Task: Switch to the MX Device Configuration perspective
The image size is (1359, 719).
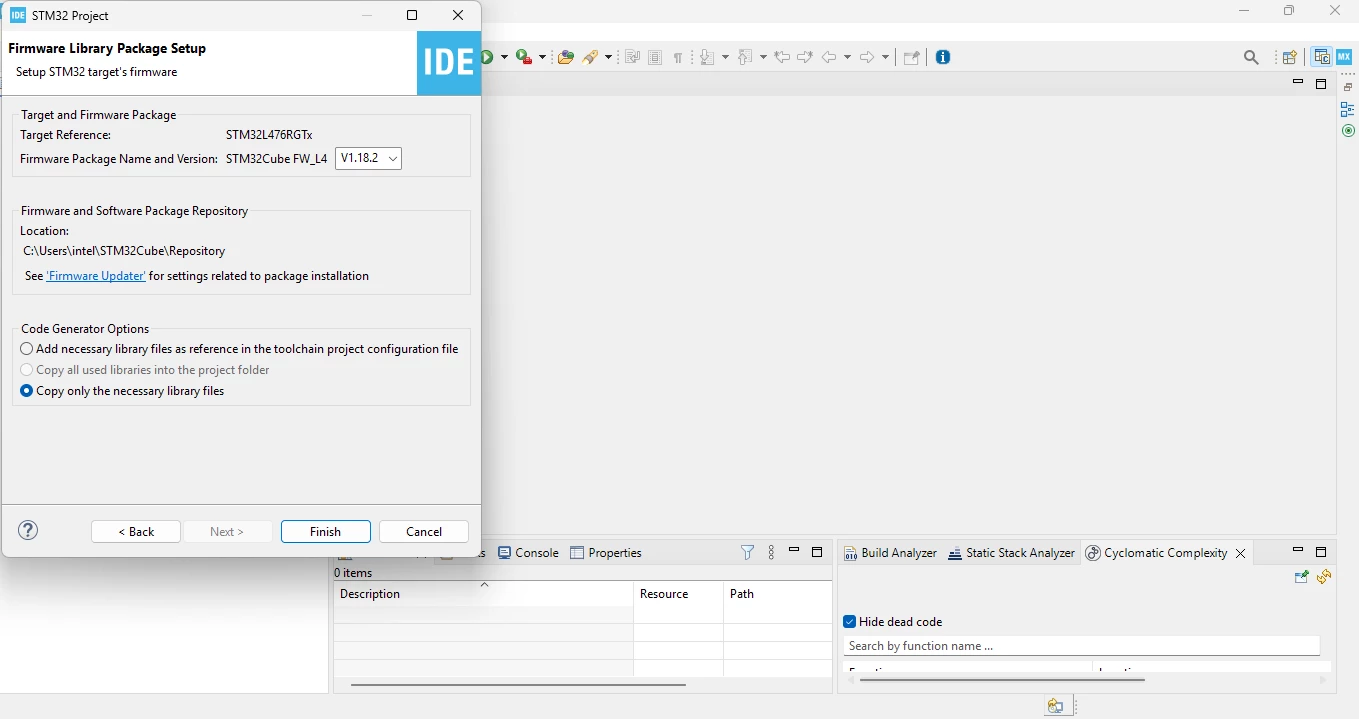Action: pyautogui.click(x=1344, y=57)
